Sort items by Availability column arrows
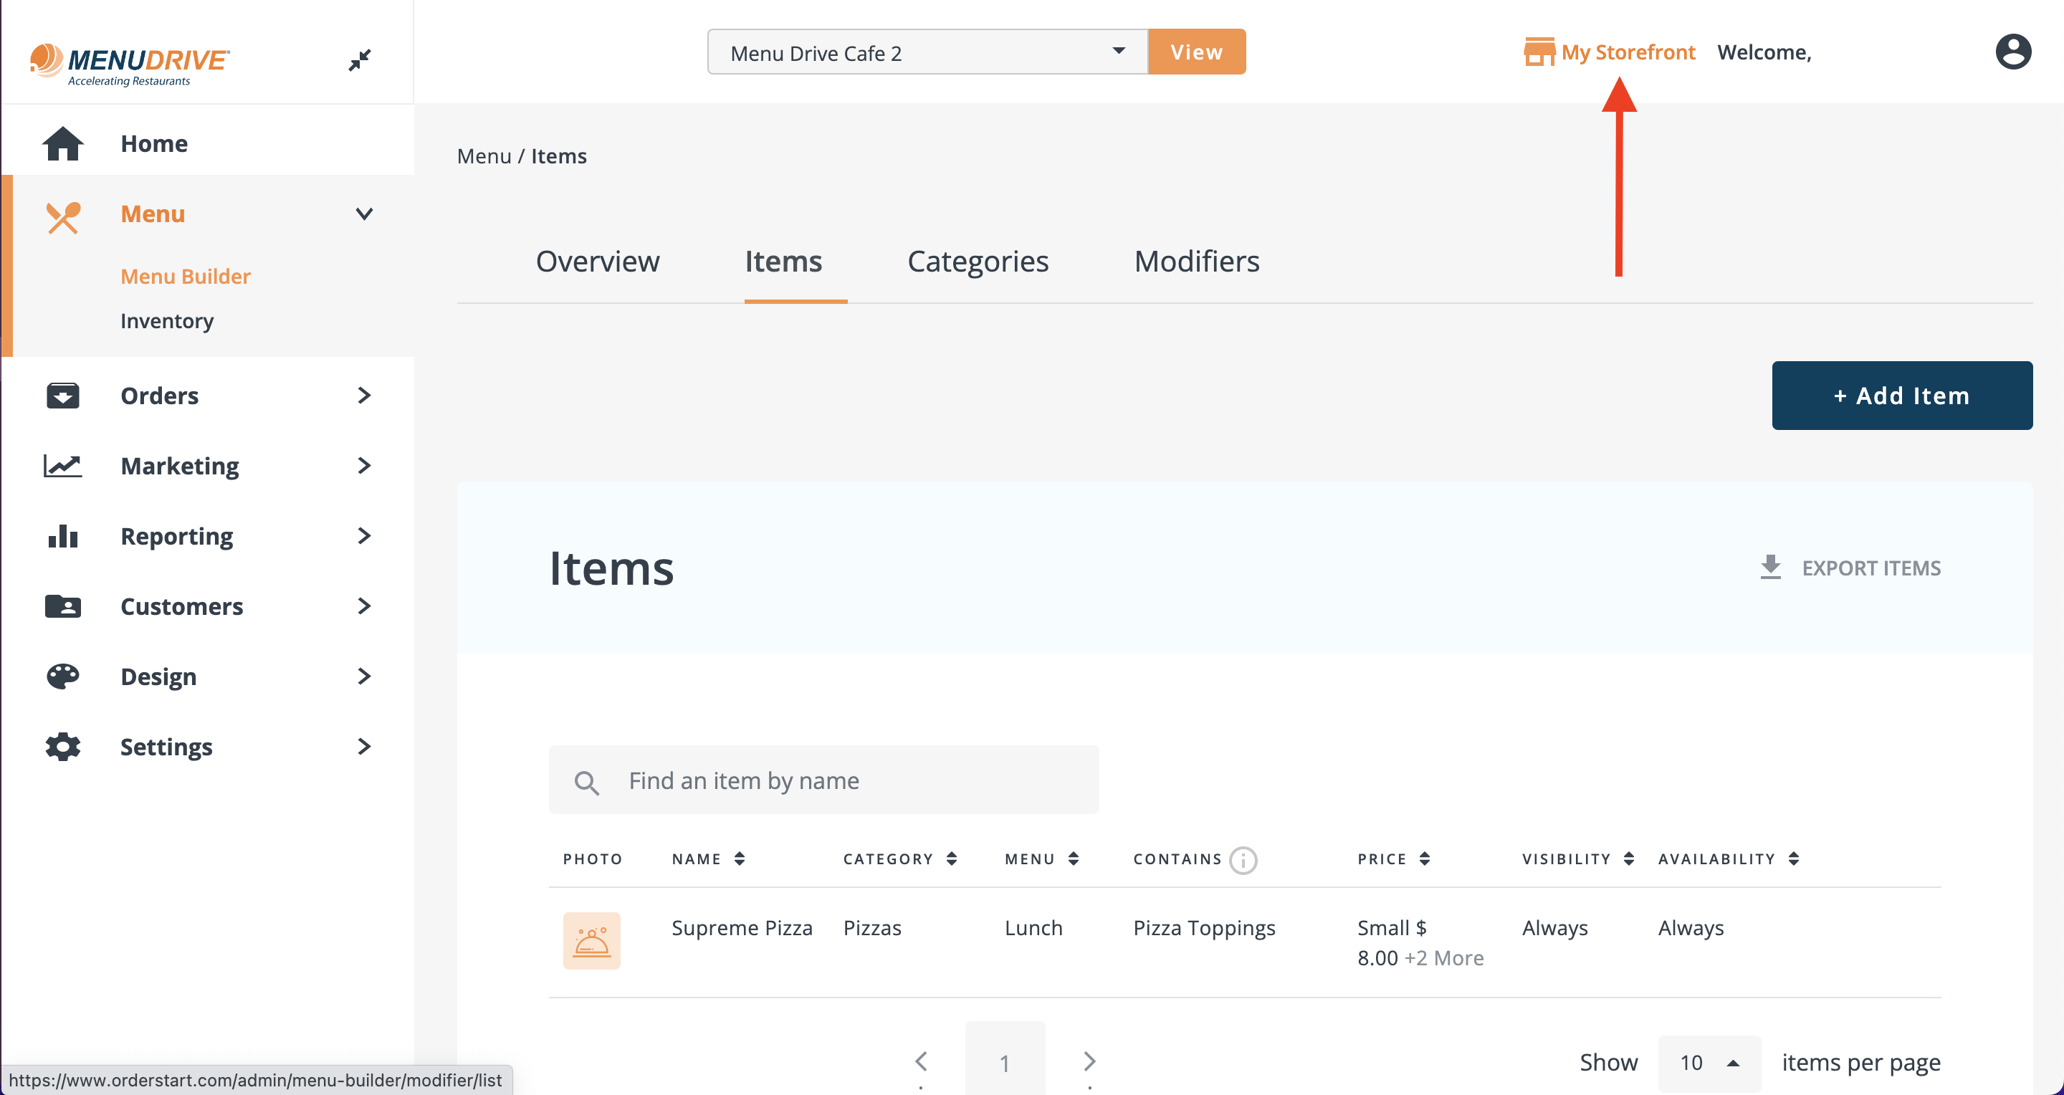 pos(1794,859)
